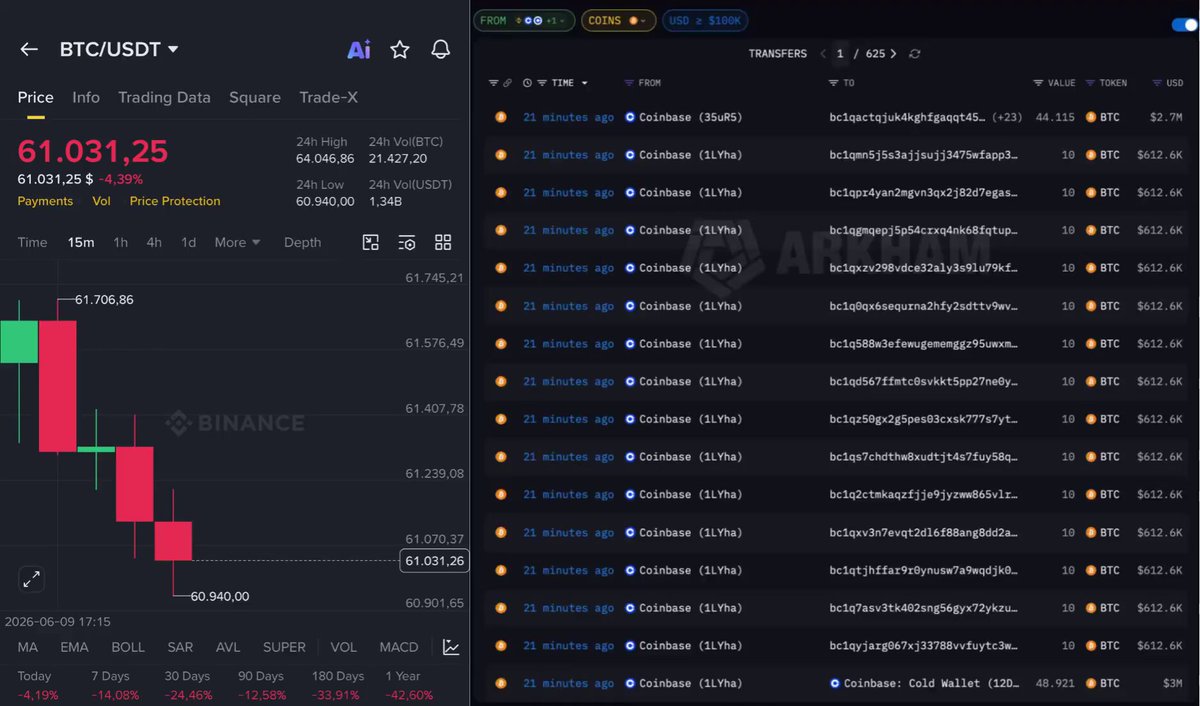The height and width of the screenshot is (706, 1200).
Task: Select the 4h chart interval
Action: pyautogui.click(x=154, y=242)
